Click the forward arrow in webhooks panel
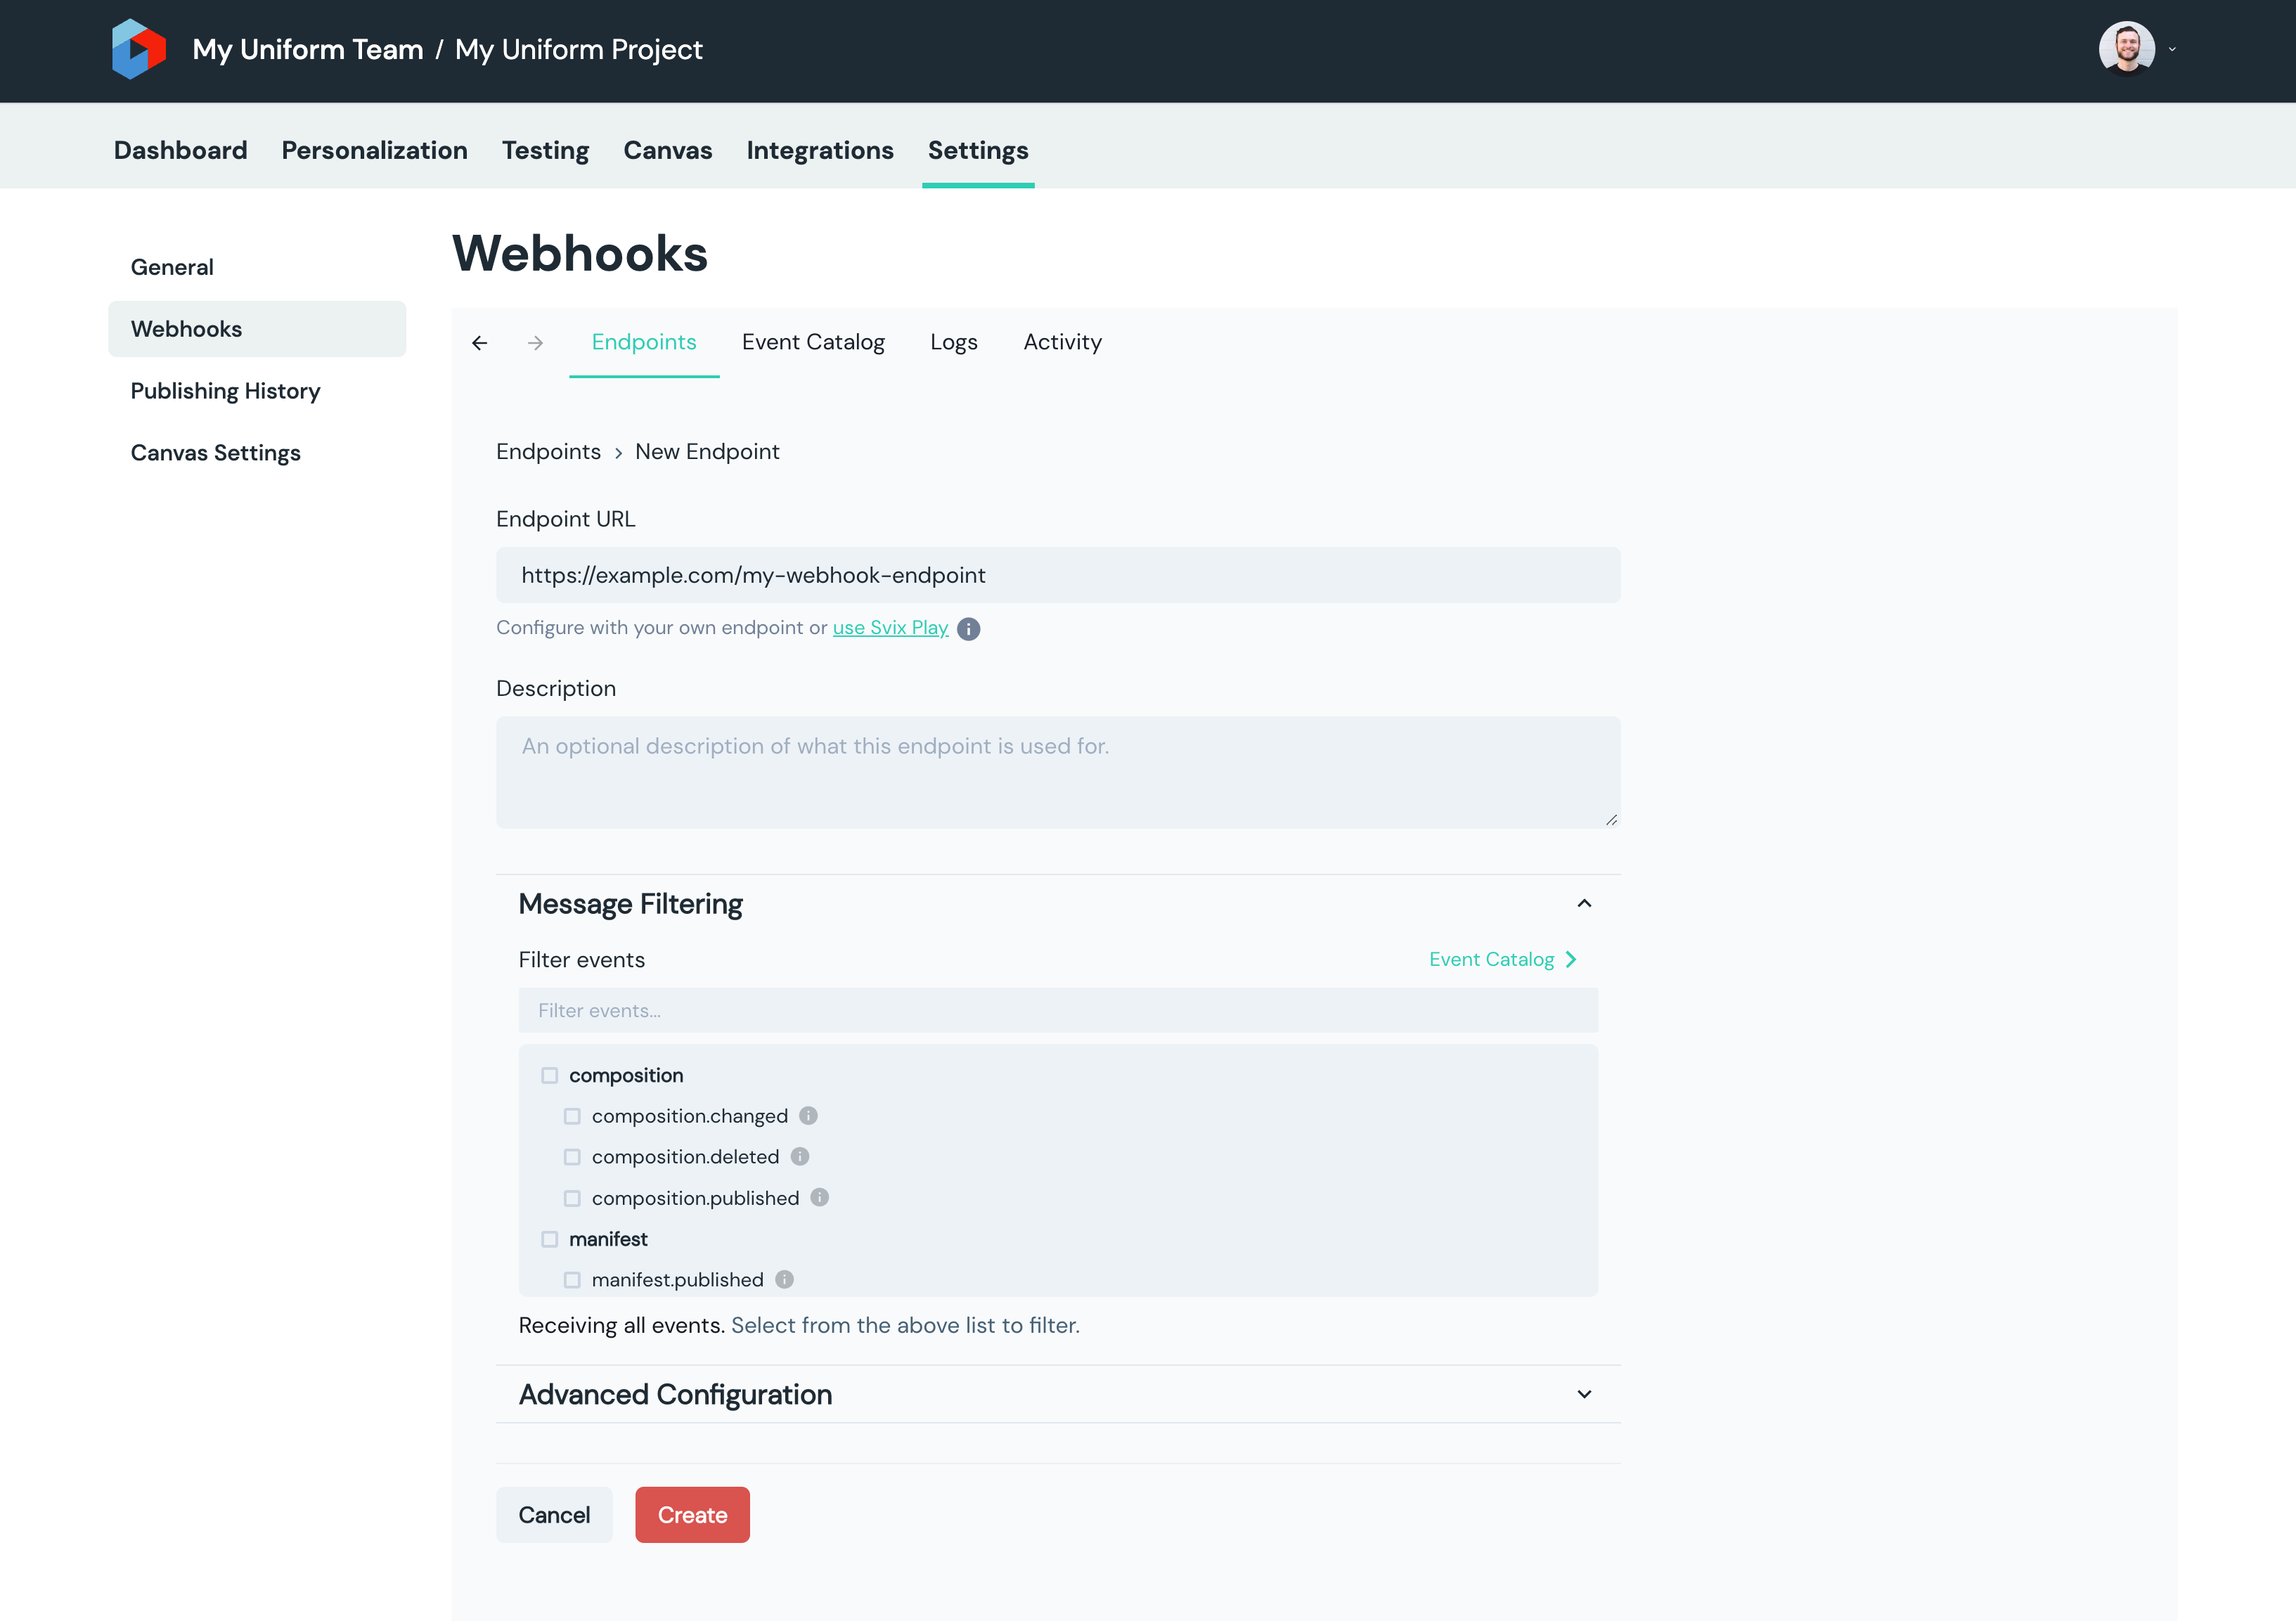This screenshot has height=1621, width=2296. coord(536,343)
